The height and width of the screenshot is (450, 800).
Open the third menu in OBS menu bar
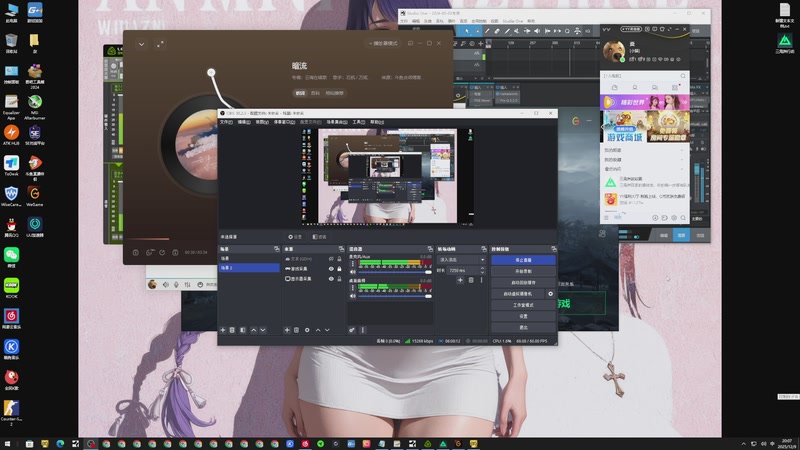tap(262, 122)
